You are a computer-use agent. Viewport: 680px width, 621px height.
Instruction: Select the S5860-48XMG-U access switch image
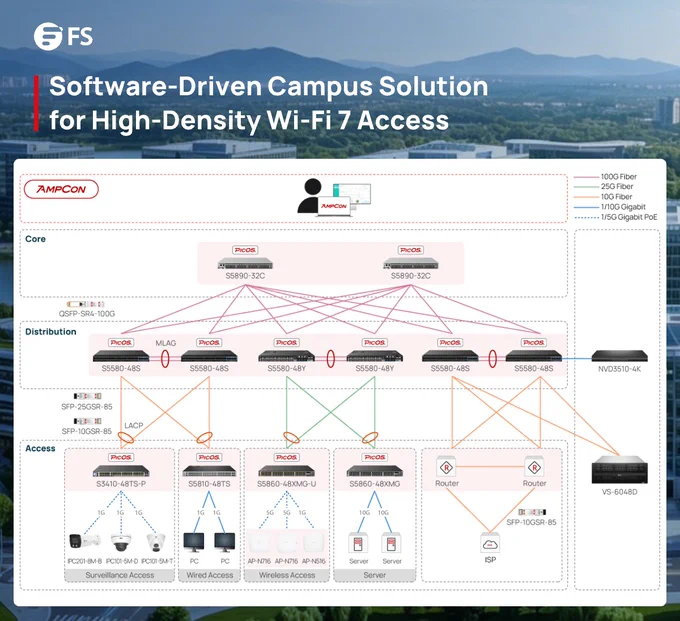pyautogui.click(x=286, y=471)
